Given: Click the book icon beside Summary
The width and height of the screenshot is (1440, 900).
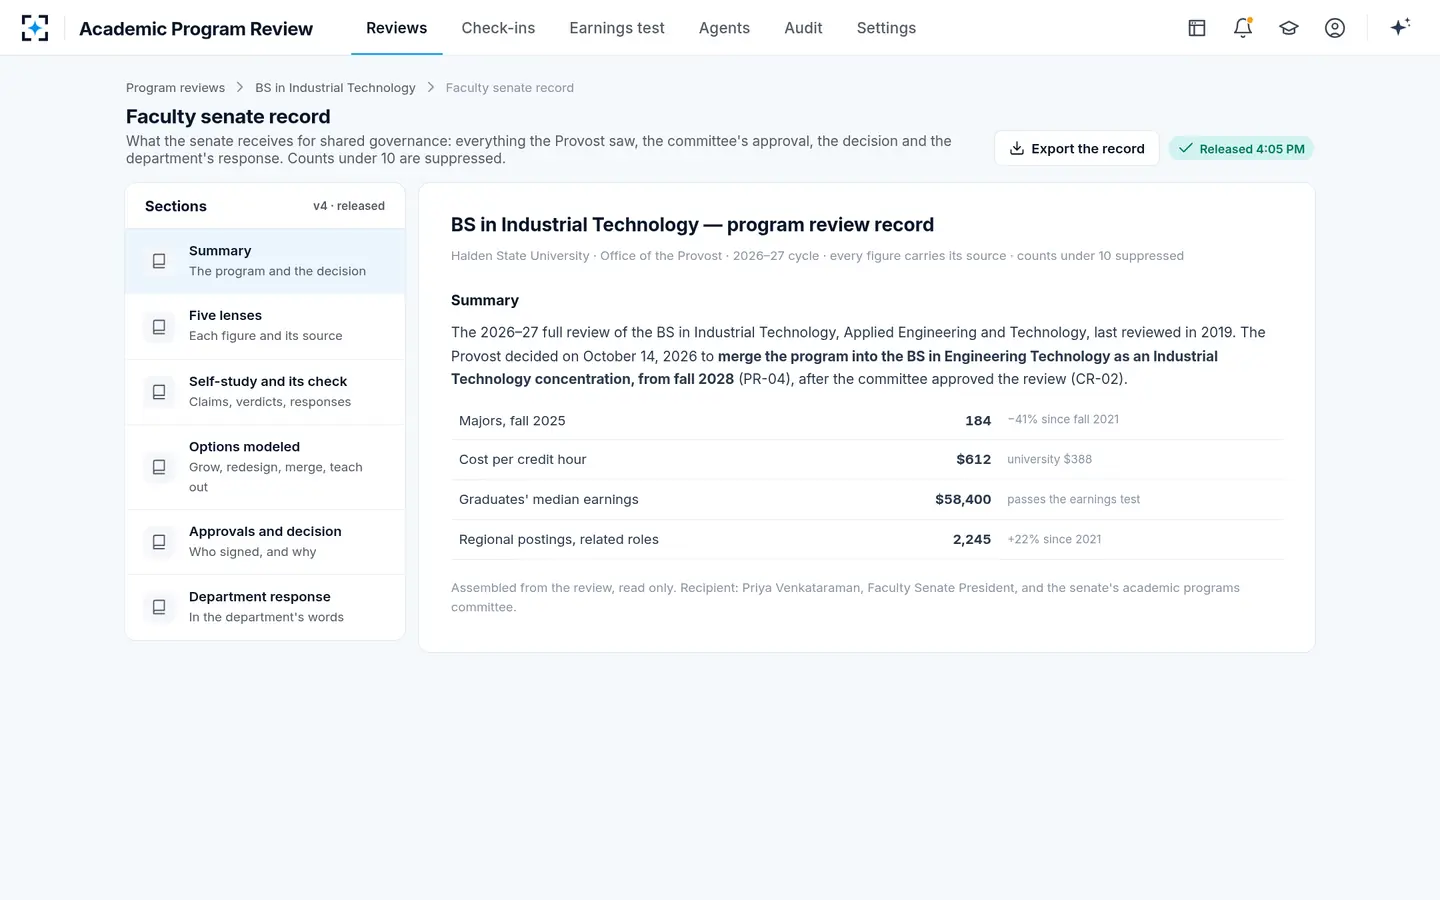Looking at the screenshot, I should pos(159,261).
